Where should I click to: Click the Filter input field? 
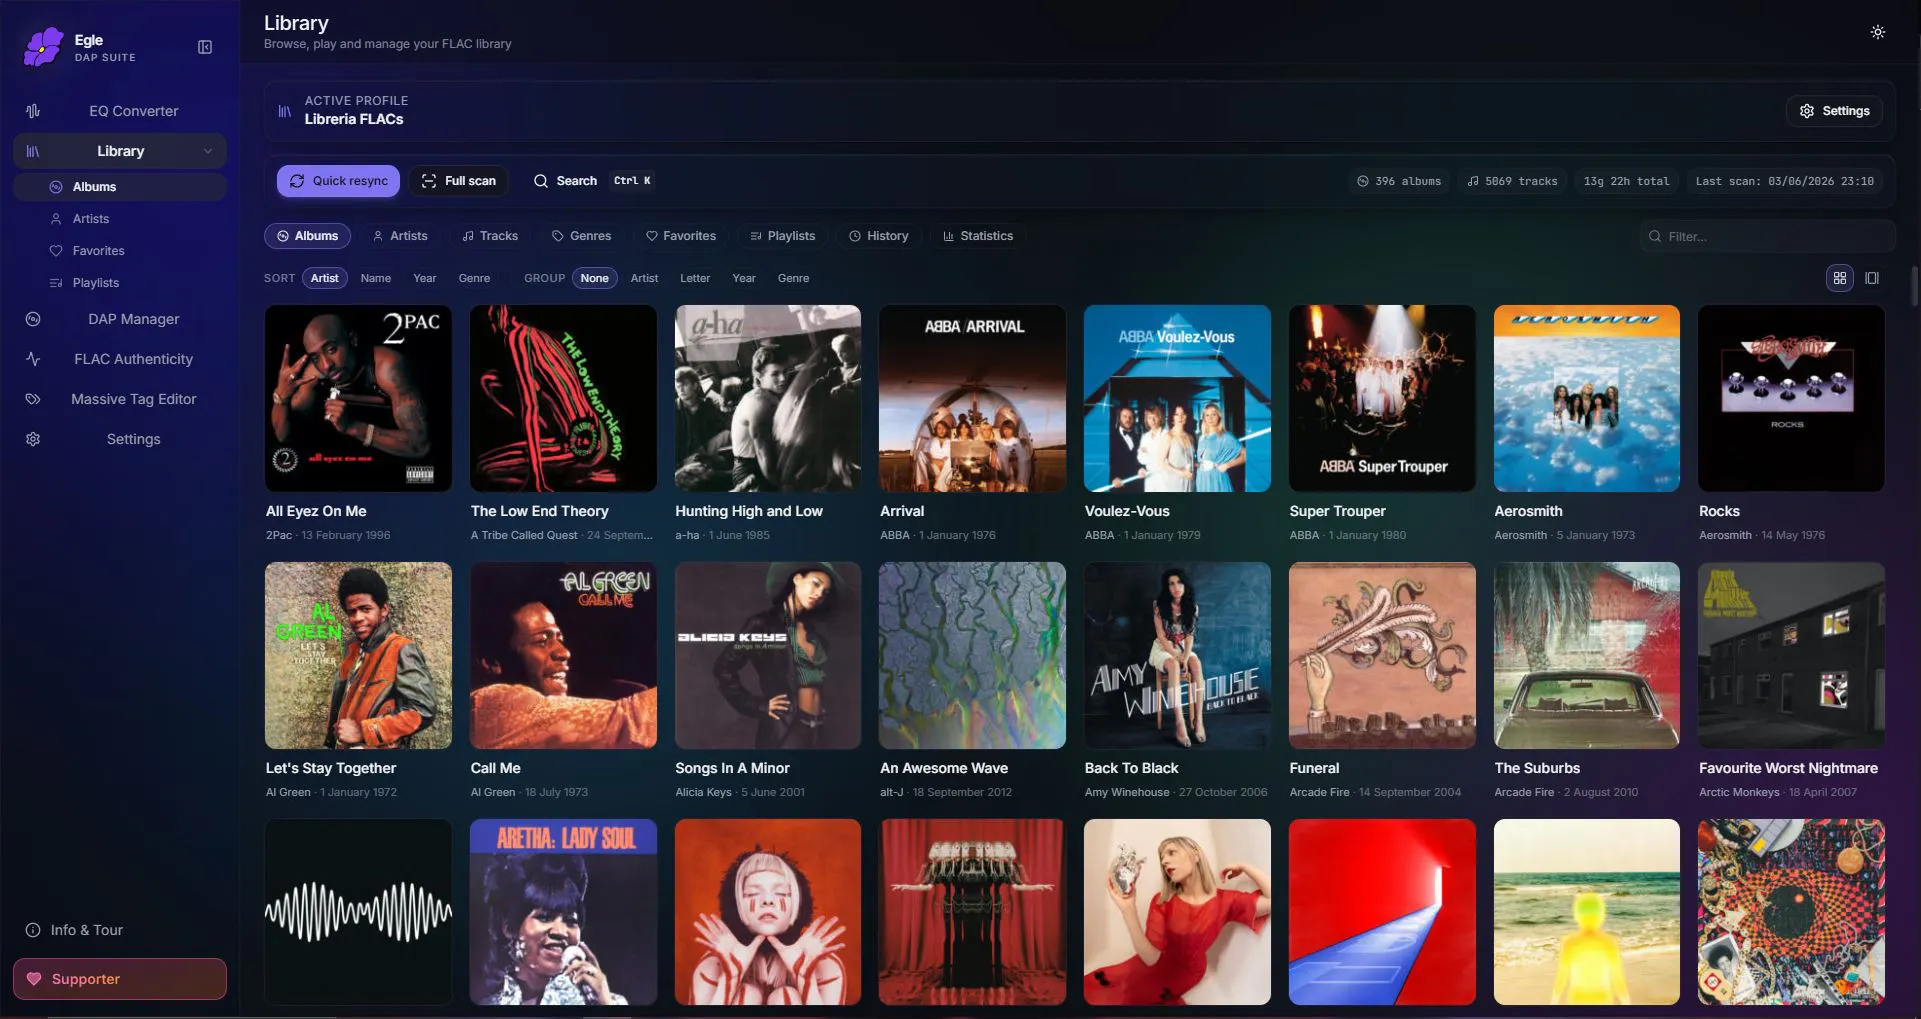(x=1767, y=236)
